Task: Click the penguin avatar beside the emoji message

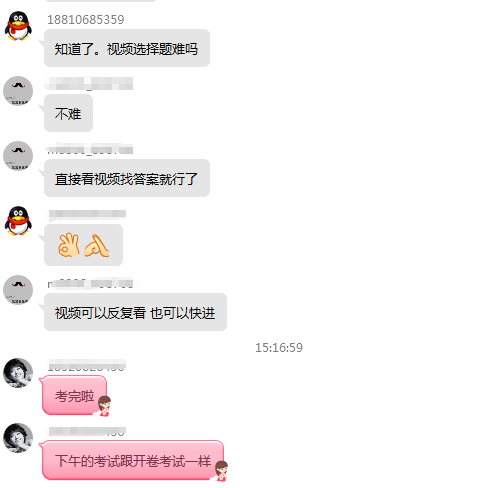Action: click(x=18, y=221)
